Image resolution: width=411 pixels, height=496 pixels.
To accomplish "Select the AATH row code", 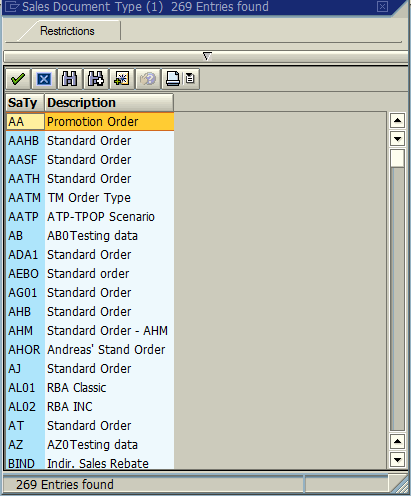I will [x=24, y=179].
